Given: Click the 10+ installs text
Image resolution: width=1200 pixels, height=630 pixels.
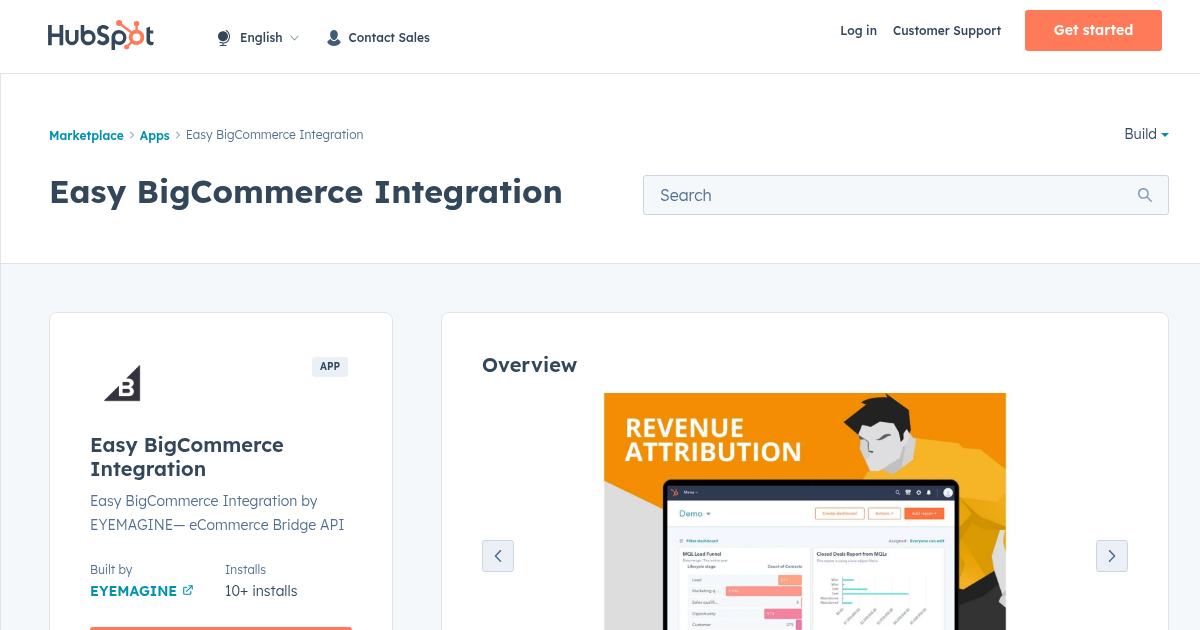Looking at the screenshot, I should (x=261, y=591).
